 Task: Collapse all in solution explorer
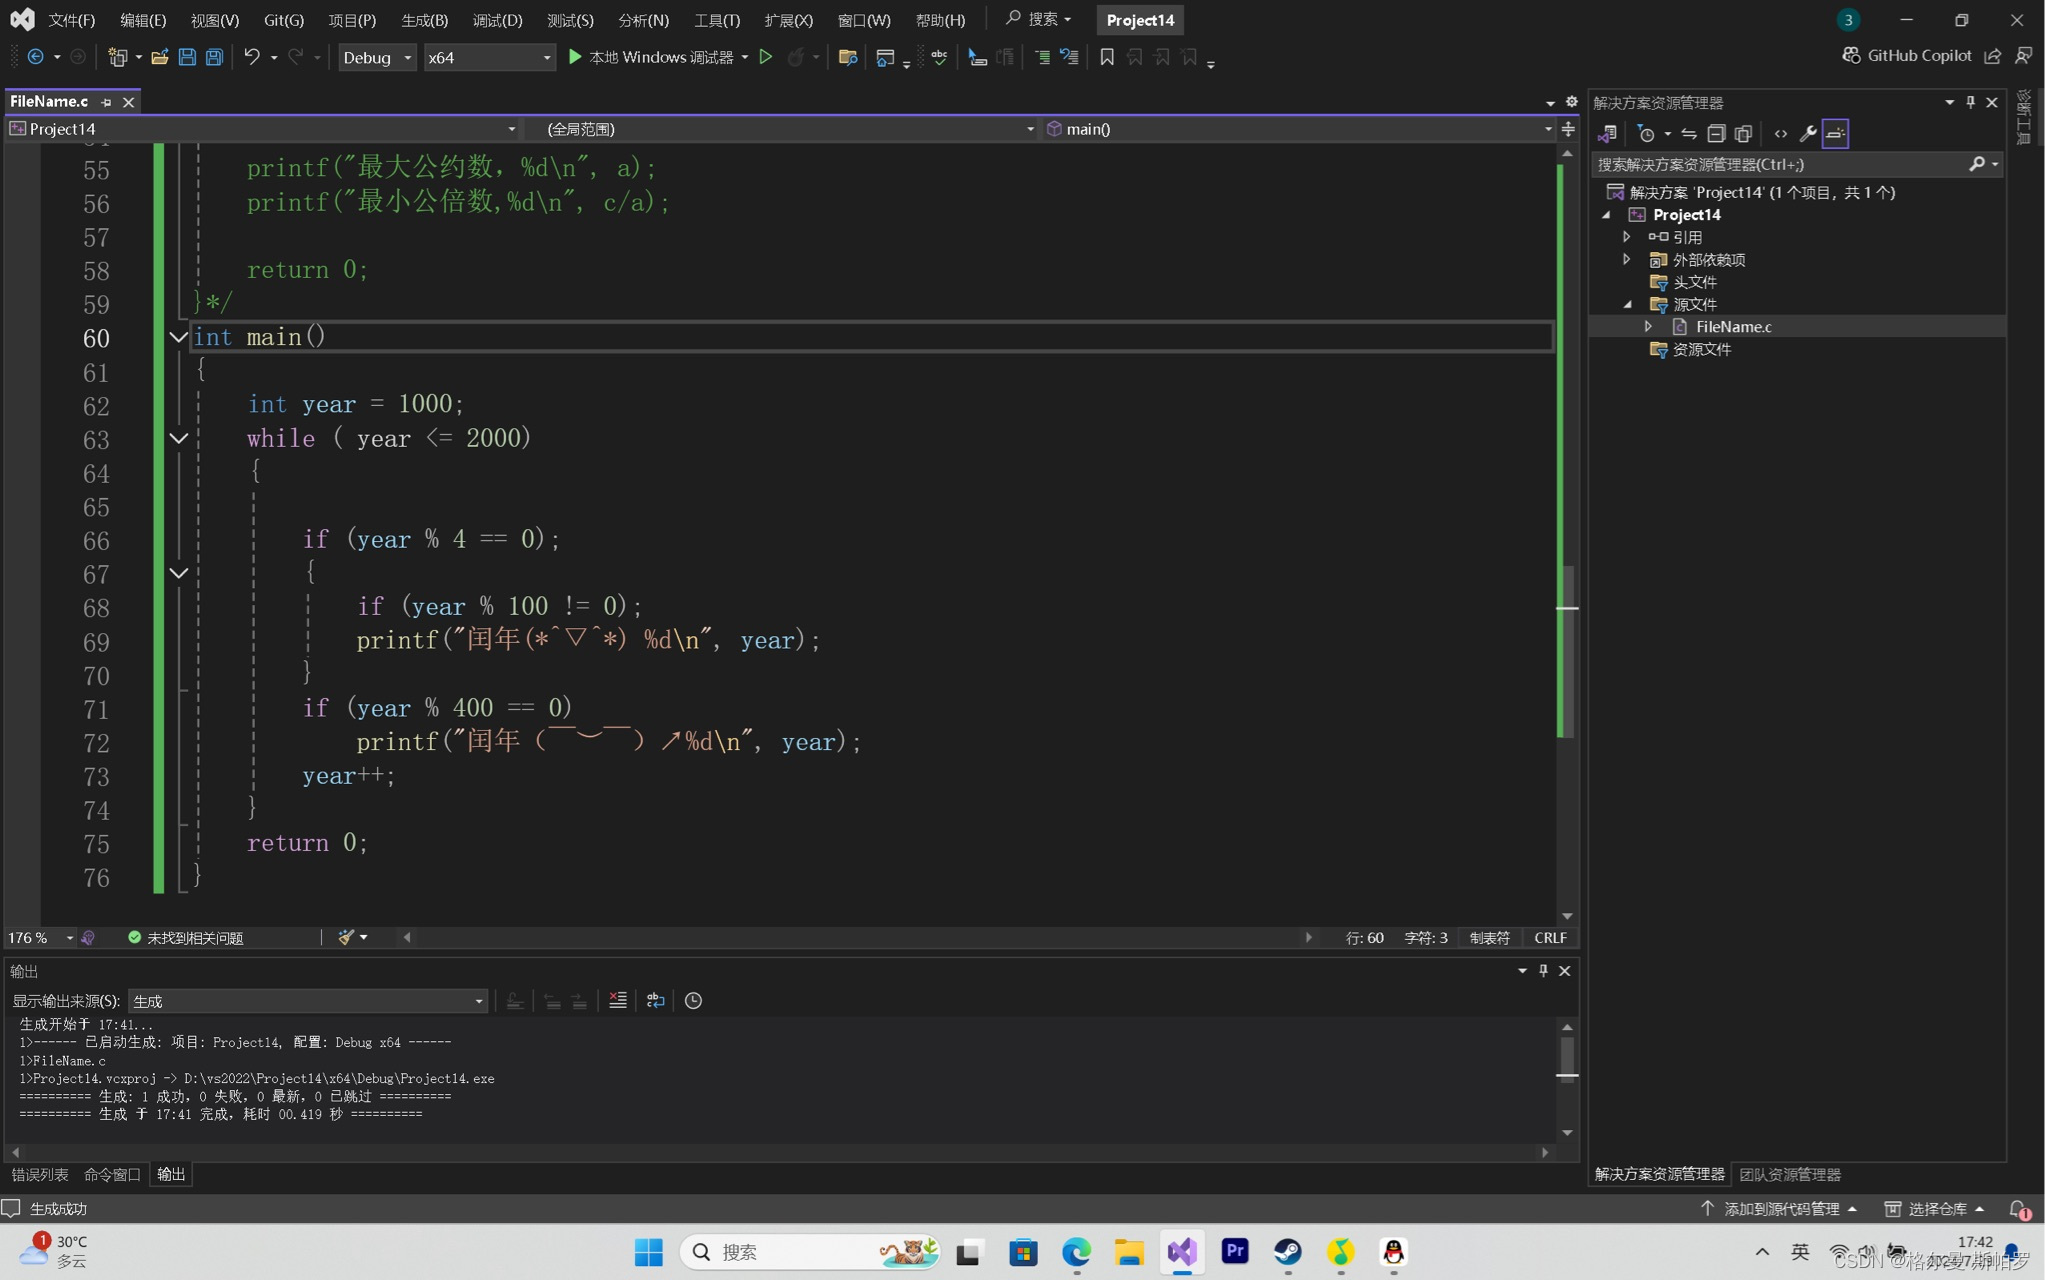(1716, 134)
